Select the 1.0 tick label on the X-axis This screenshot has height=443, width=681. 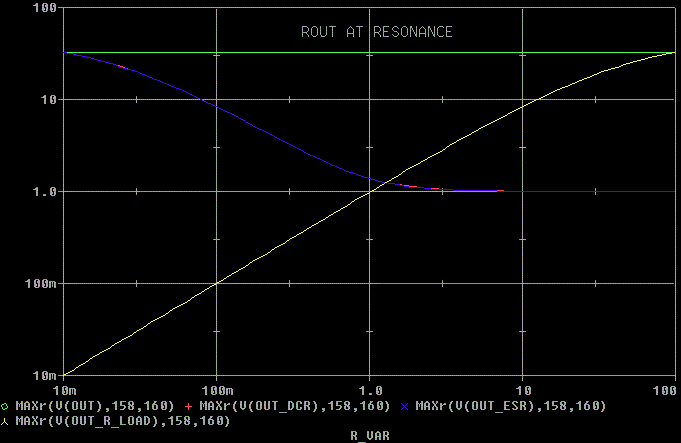tap(370, 388)
